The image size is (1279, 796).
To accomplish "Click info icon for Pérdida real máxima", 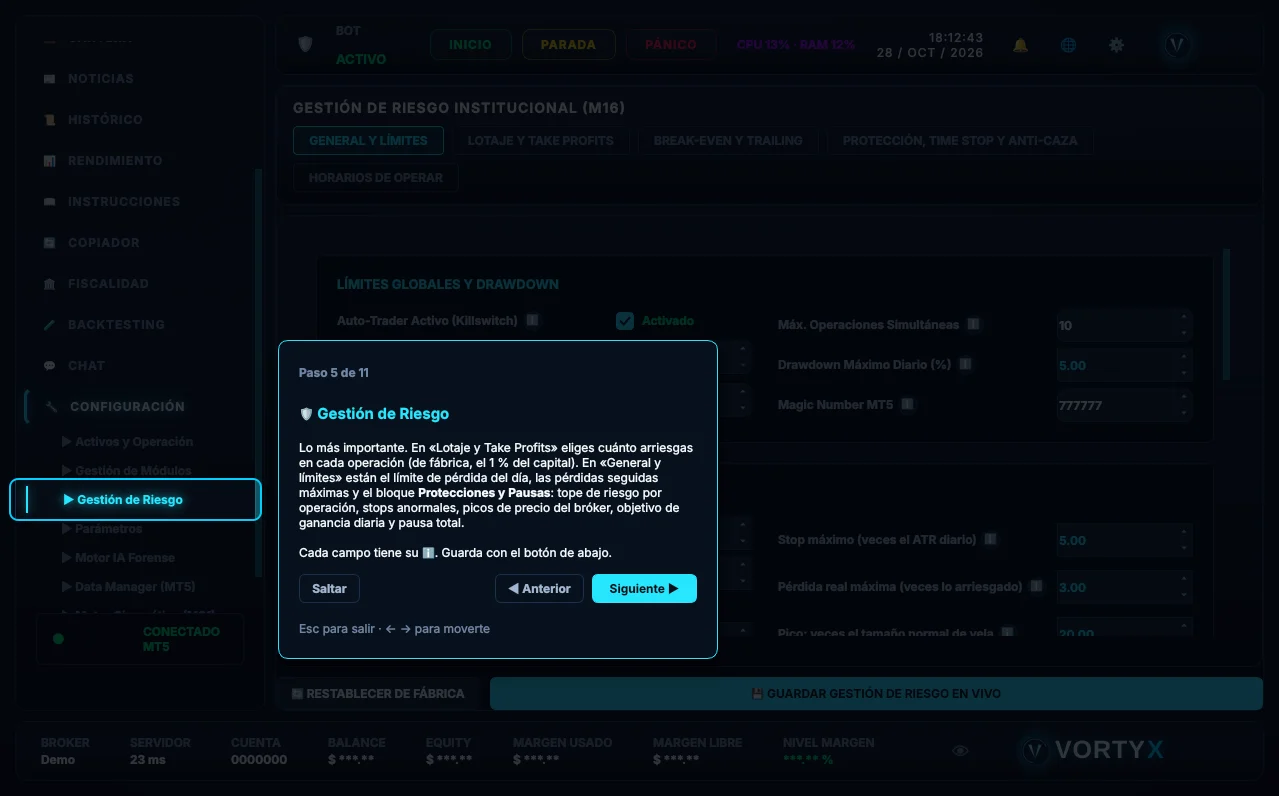I will click(1036, 587).
